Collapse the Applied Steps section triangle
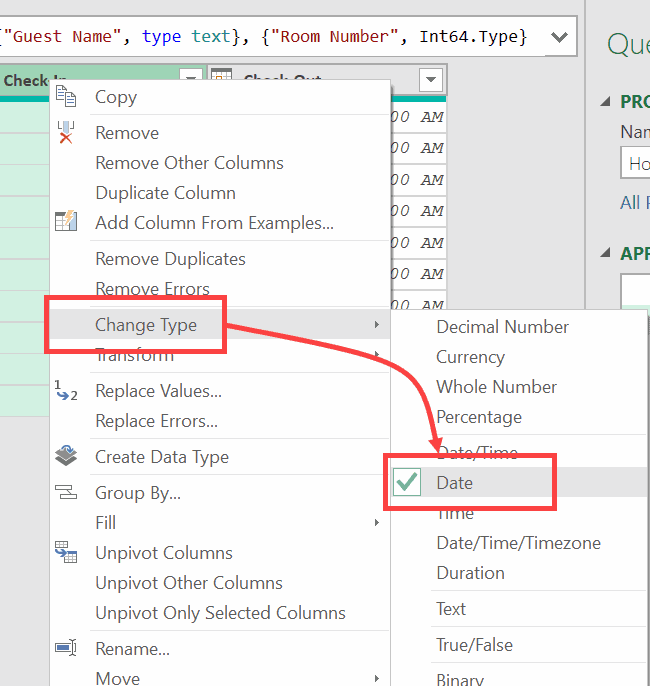Screen dimensions: 650x686 pos(605,253)
